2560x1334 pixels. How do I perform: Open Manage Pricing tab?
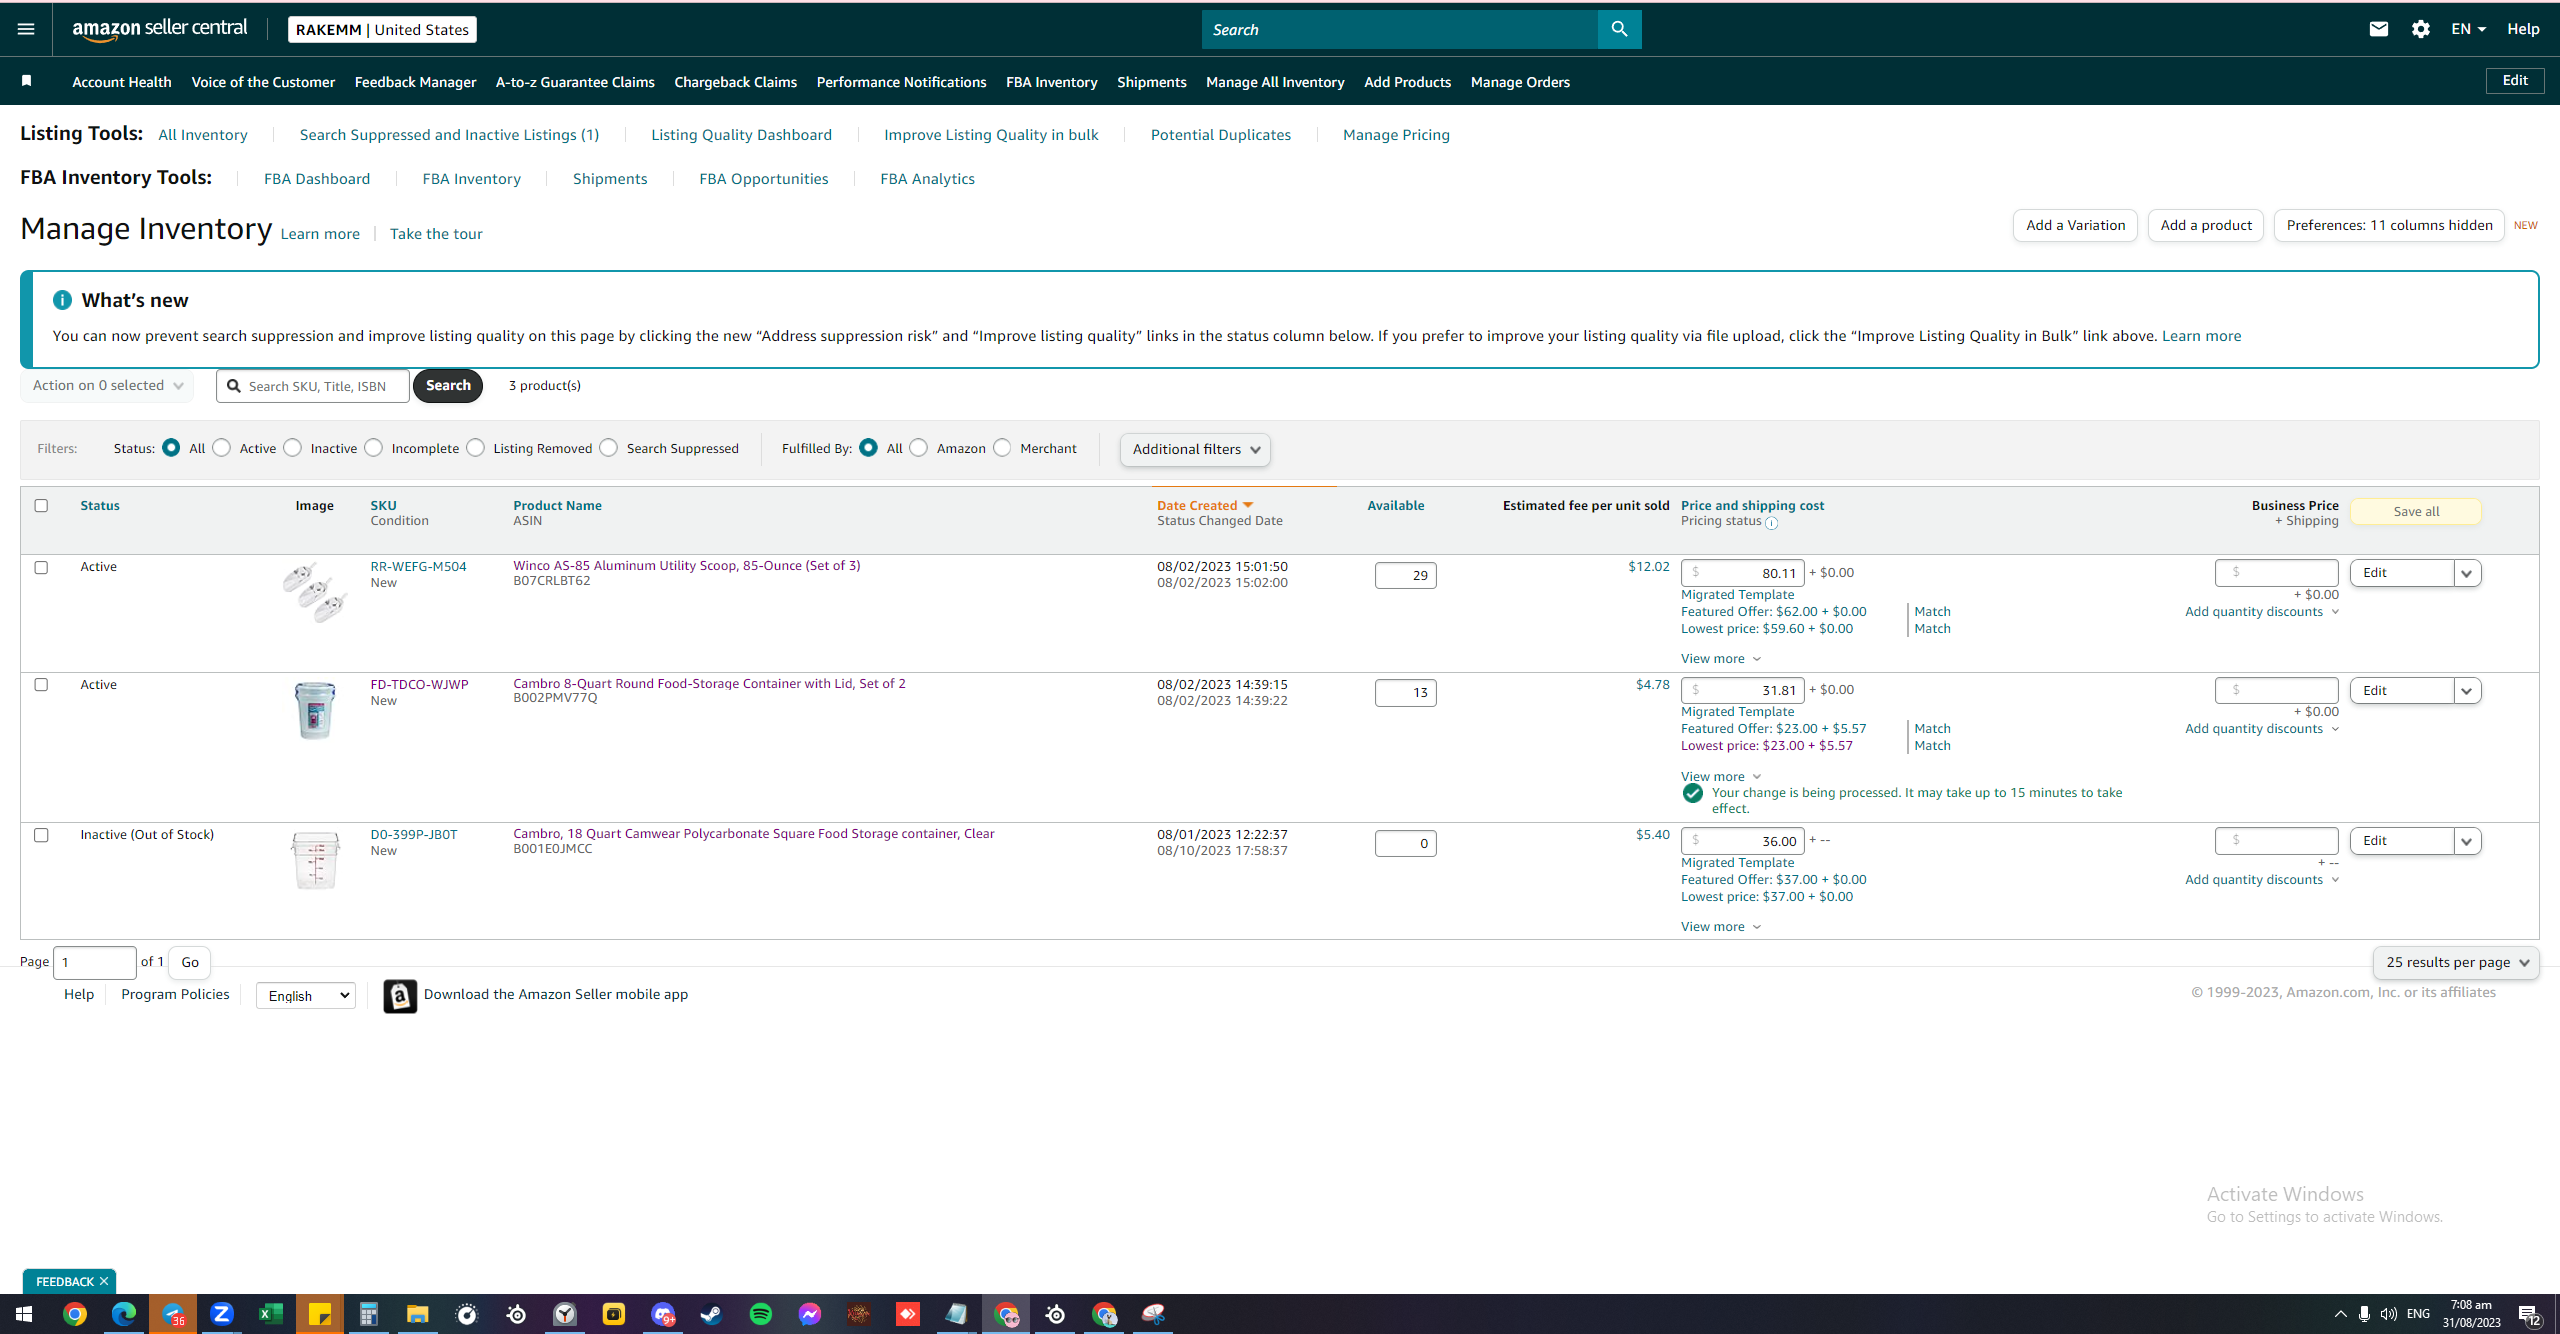pyautogui.click(x=1396, y=135)
